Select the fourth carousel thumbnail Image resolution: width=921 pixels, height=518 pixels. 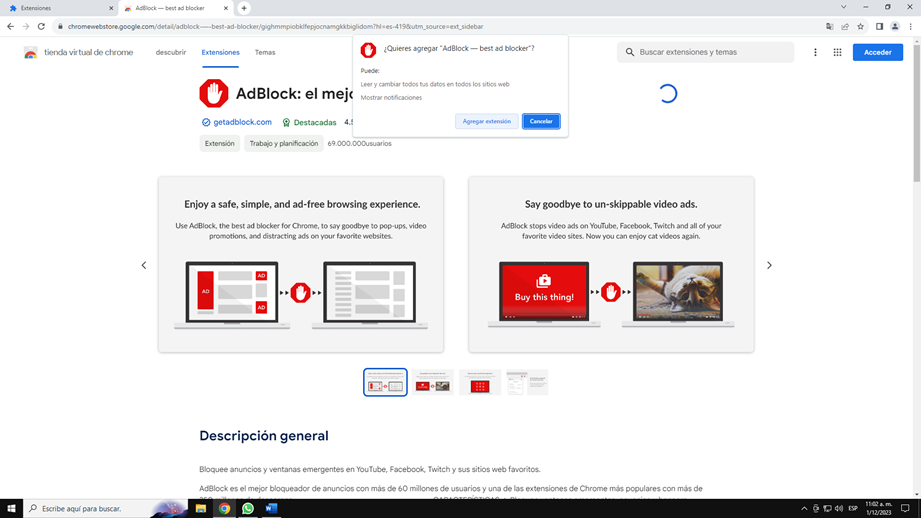coord(527,382)
